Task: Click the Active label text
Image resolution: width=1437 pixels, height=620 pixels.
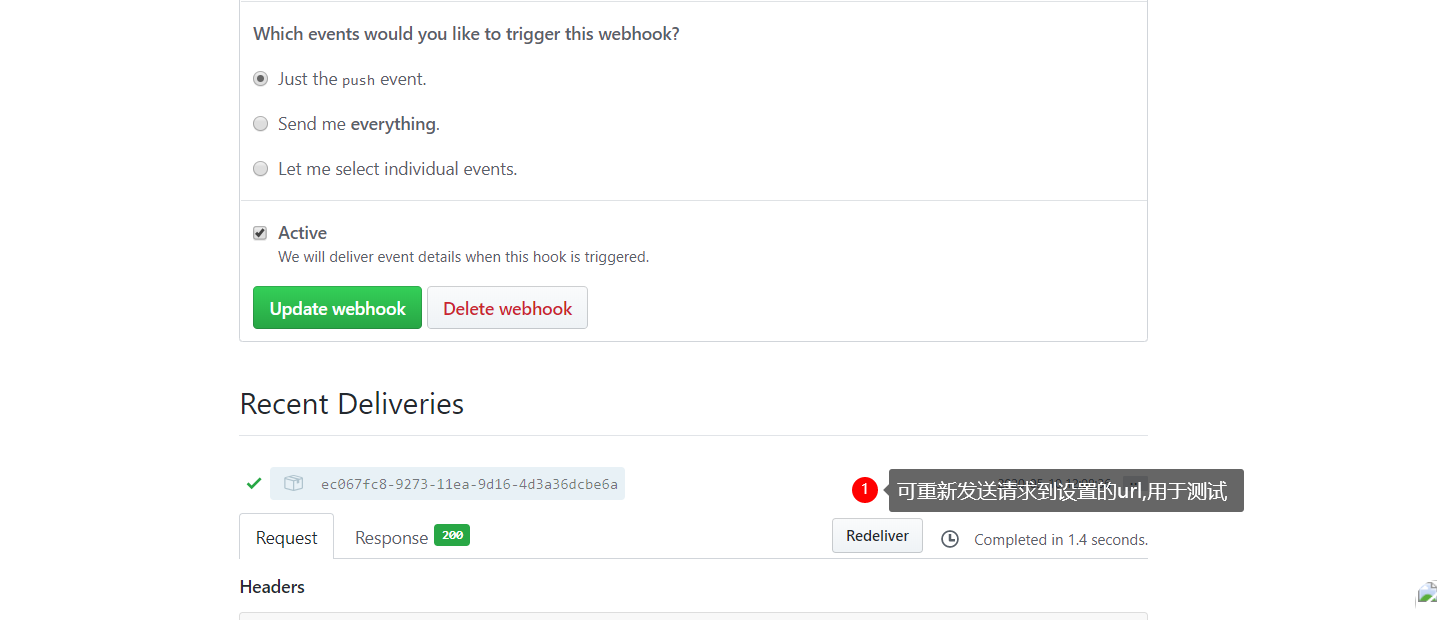Action: (x=302, y=233)
